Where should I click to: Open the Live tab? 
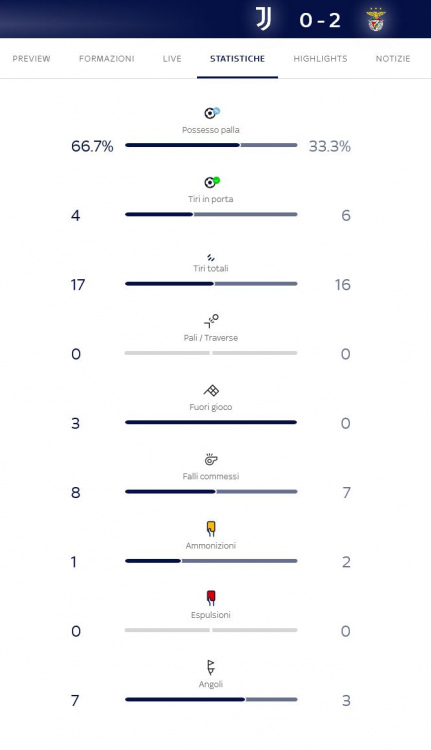(172, 58)
